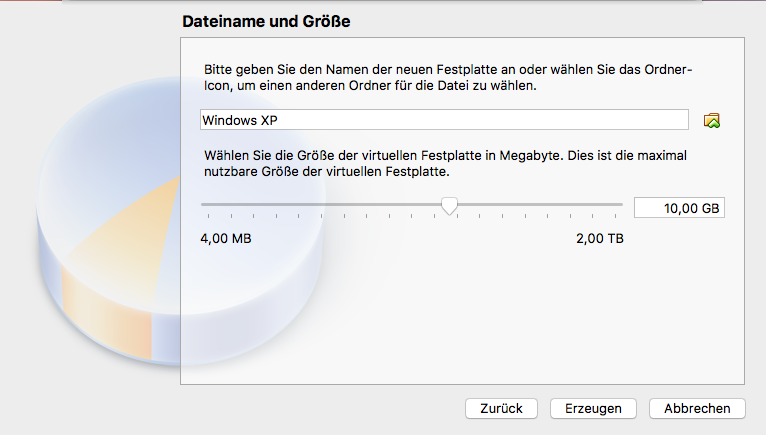
Task: Click the Dateiname und Größe heading
Action: tap(266, 20)
